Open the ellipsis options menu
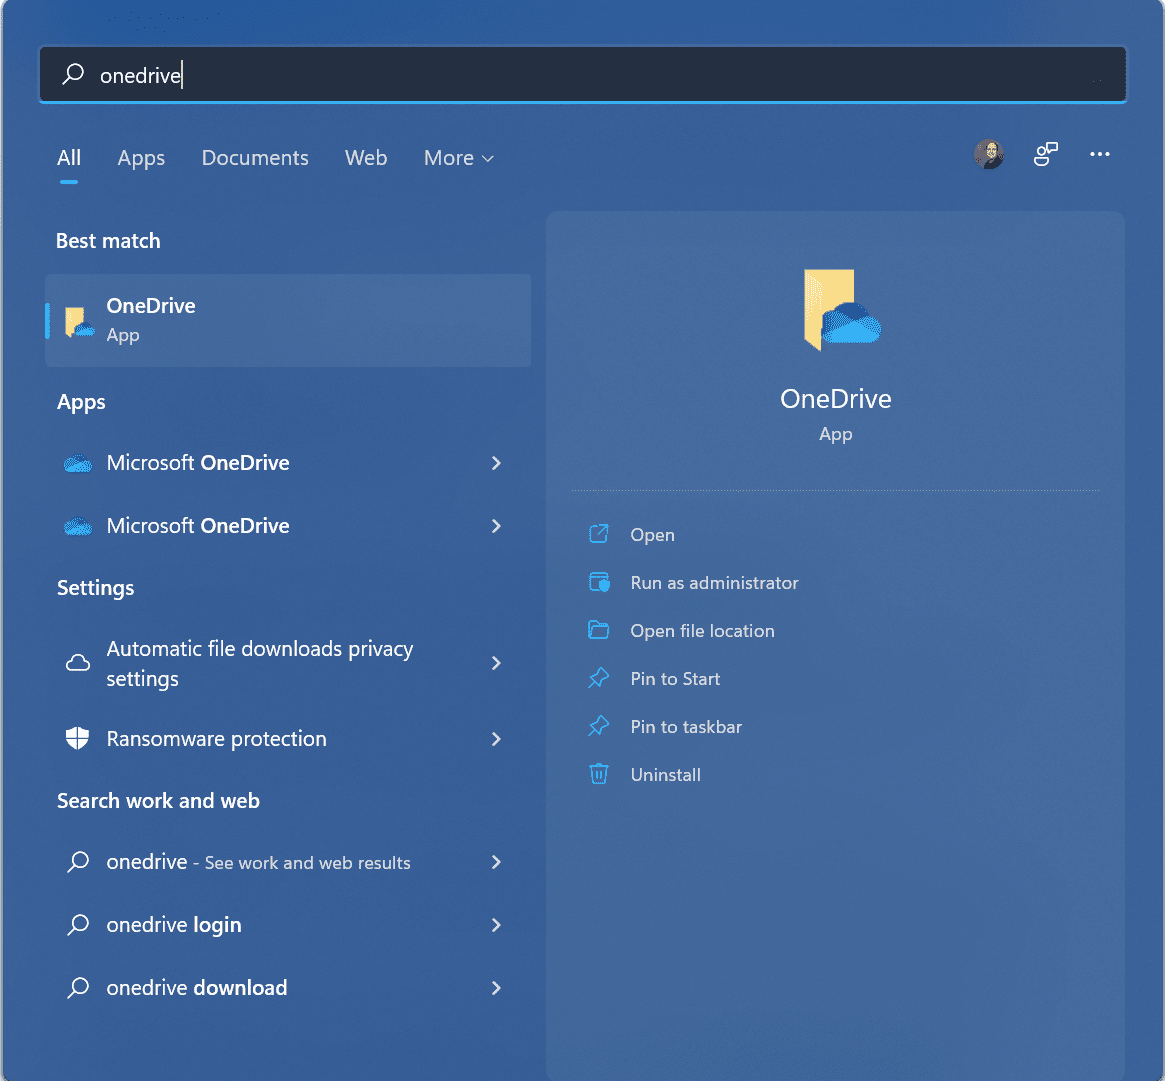 tap(1100, 155)
